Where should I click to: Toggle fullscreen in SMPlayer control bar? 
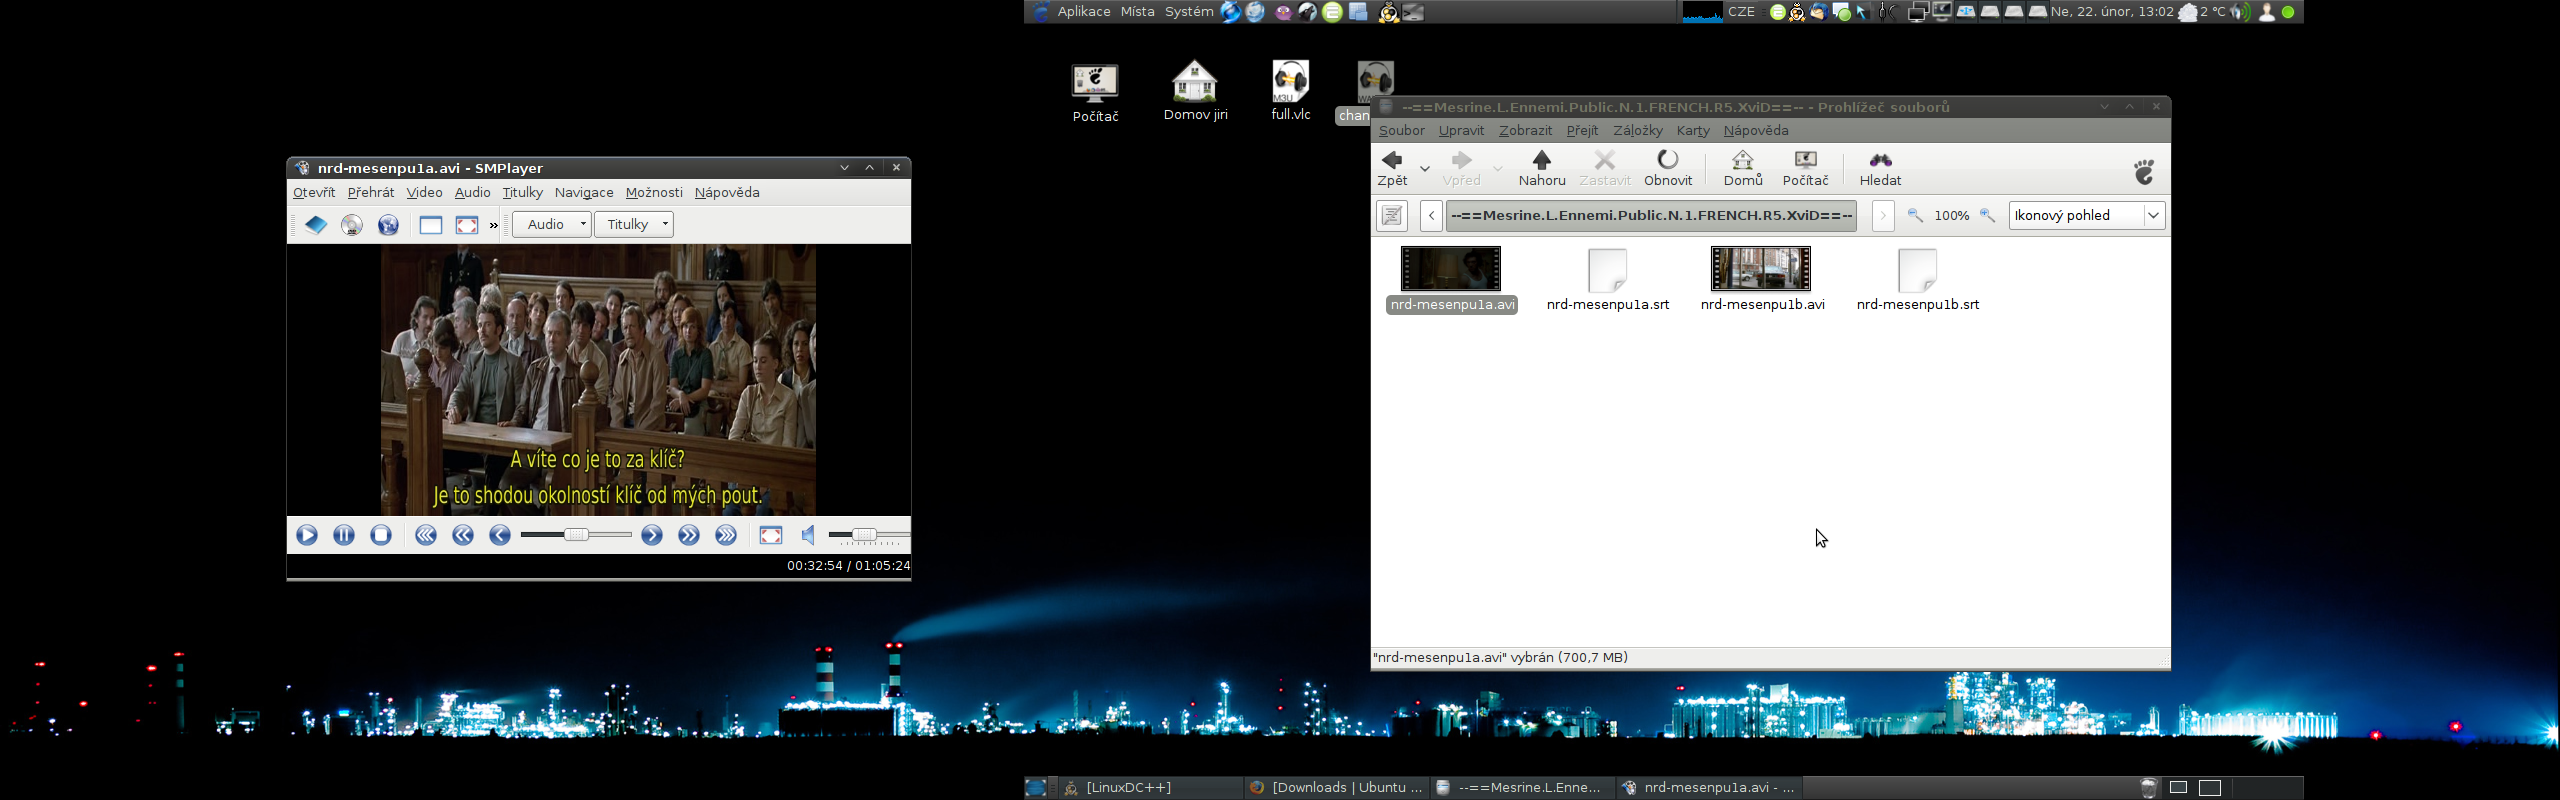click(x=771, y=535)
